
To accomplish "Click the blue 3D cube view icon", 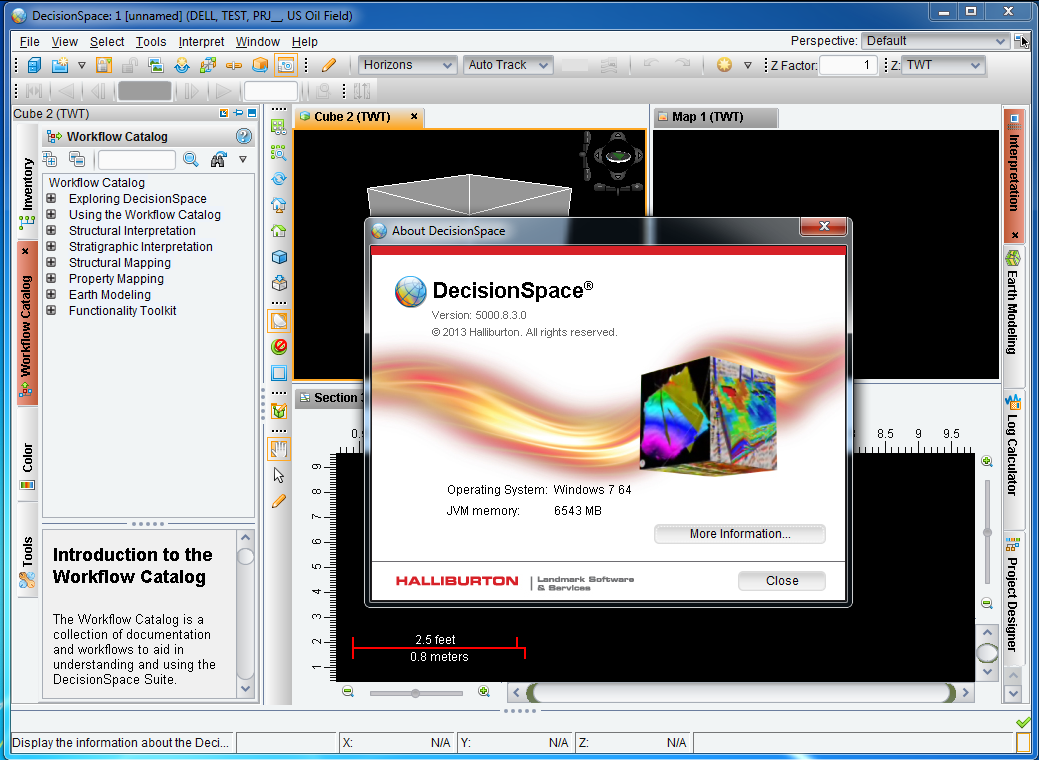I will [x=279, y=256].
